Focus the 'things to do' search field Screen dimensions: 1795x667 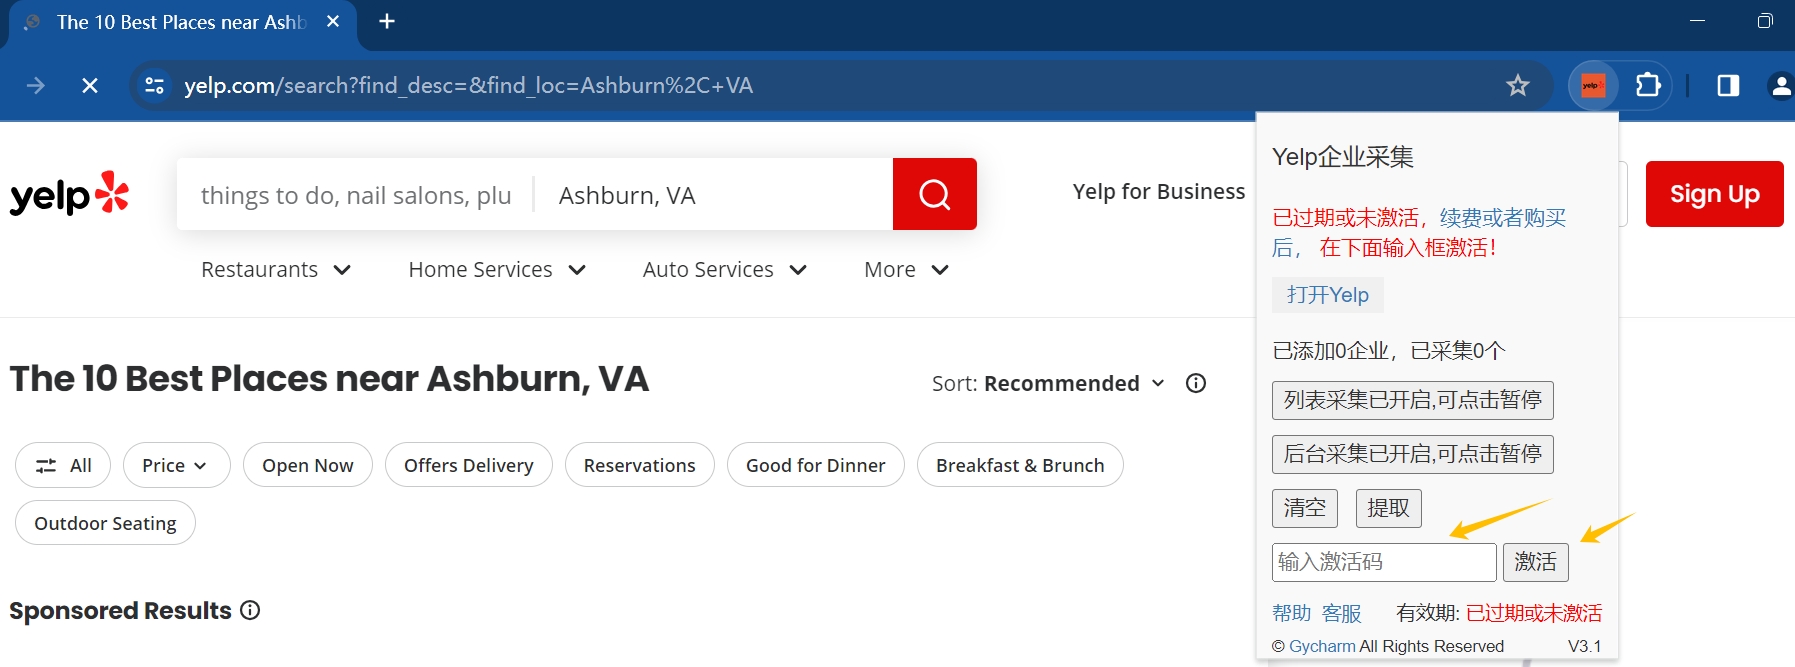pos(356,195)
